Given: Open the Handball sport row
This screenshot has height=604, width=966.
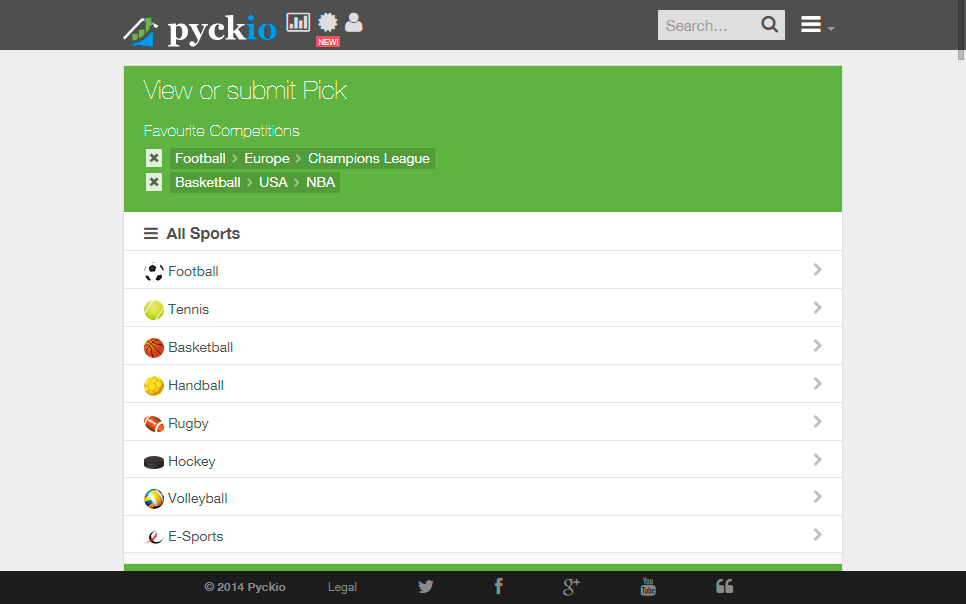Looking at the screenshot, I should (482, 384).
